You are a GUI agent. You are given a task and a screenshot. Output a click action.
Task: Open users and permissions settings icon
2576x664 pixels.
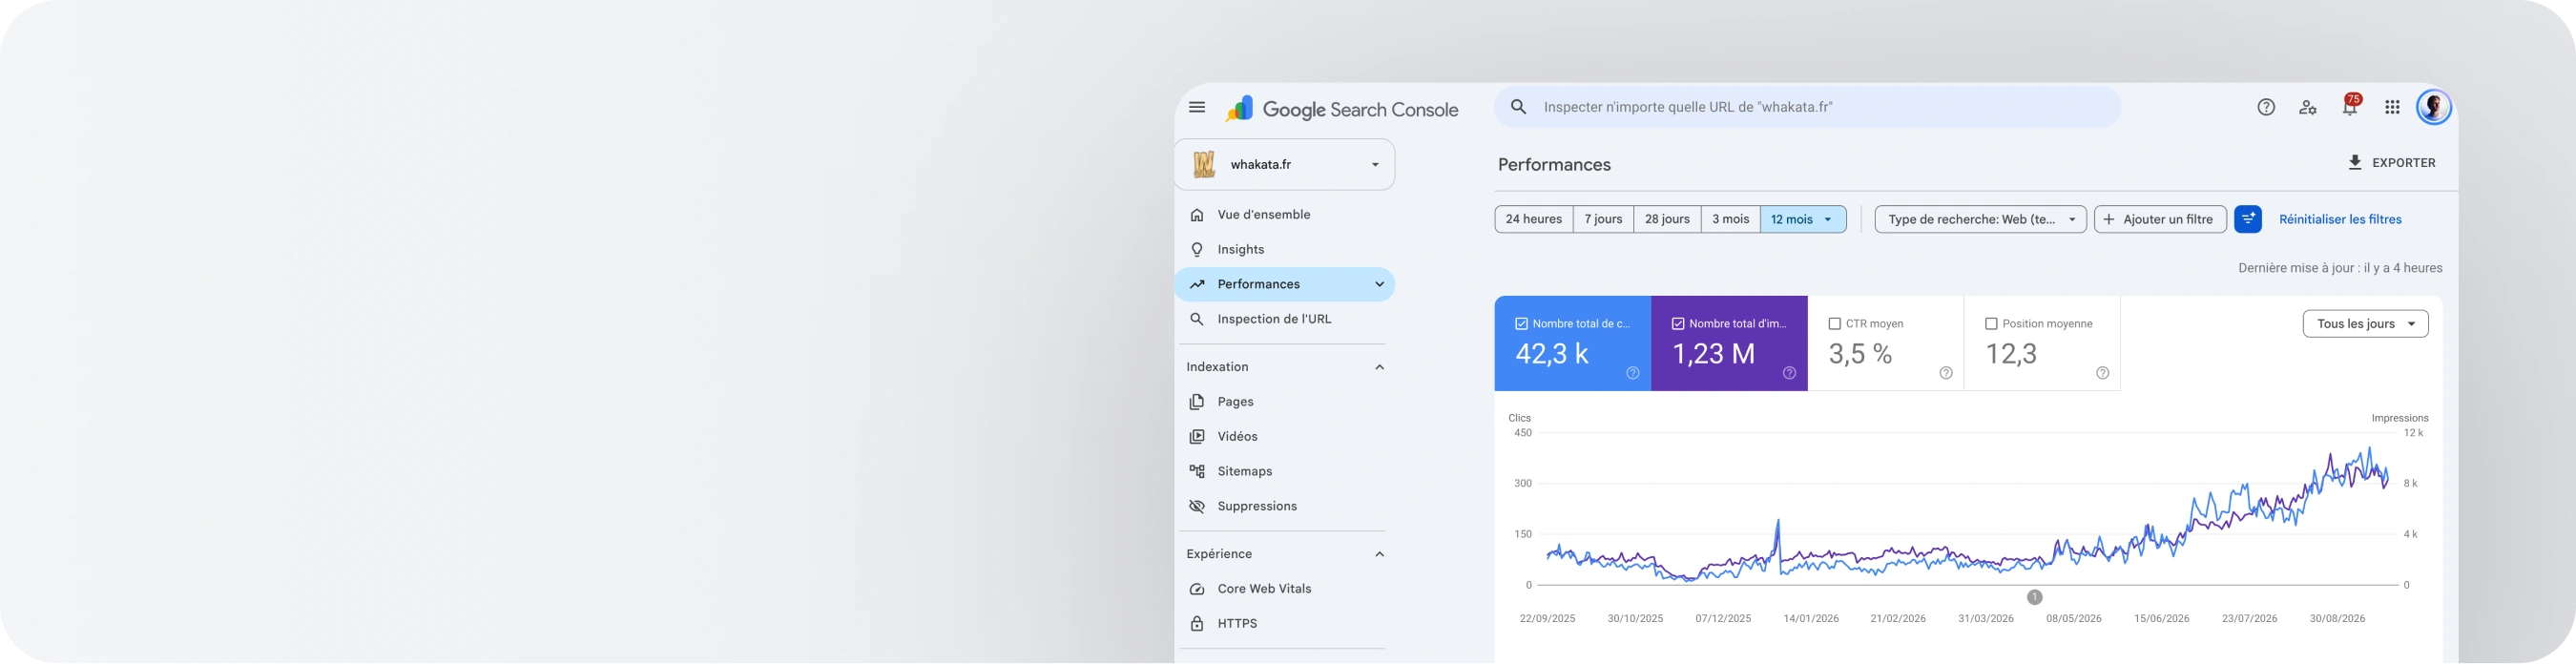2308,107
